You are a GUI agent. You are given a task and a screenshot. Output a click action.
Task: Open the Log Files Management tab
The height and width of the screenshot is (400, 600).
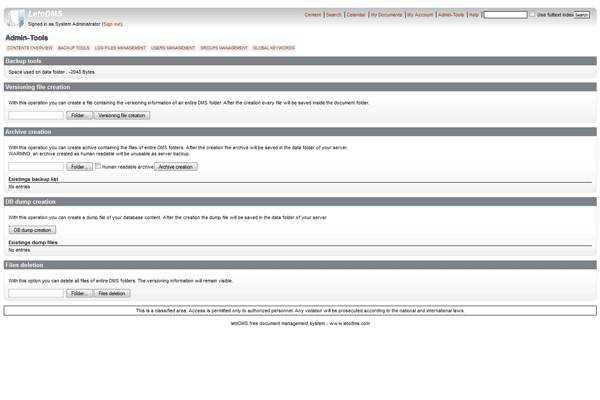(x=120, y=47)
